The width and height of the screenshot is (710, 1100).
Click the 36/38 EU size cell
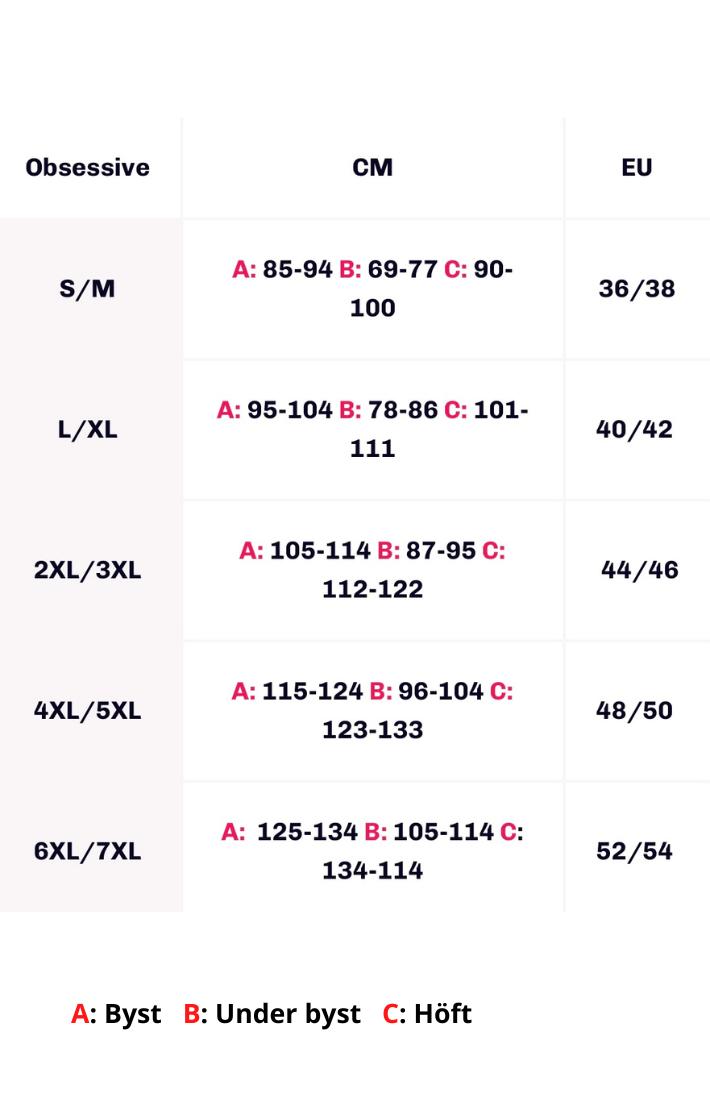[x=637, y=288]
